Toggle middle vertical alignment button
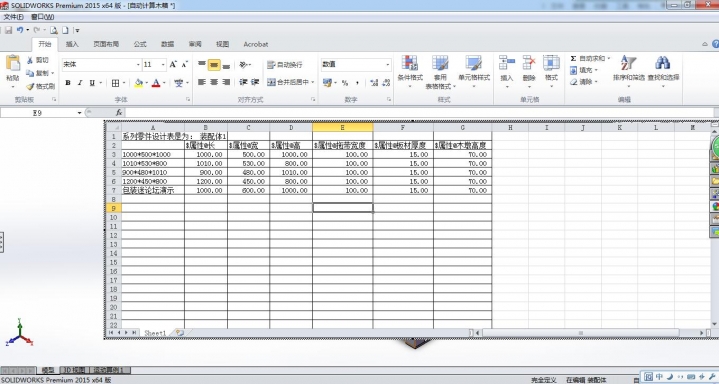The image size is (719, 384). 214,65
